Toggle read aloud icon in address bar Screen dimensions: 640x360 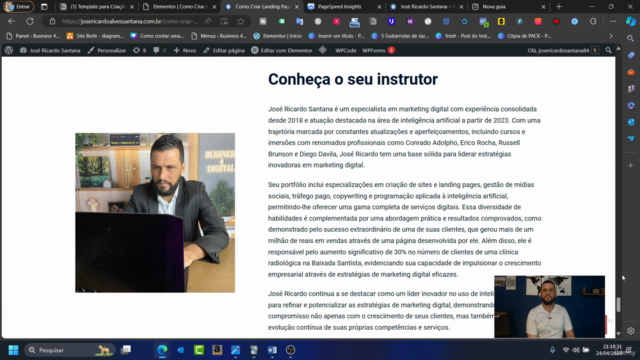[208, 21]
